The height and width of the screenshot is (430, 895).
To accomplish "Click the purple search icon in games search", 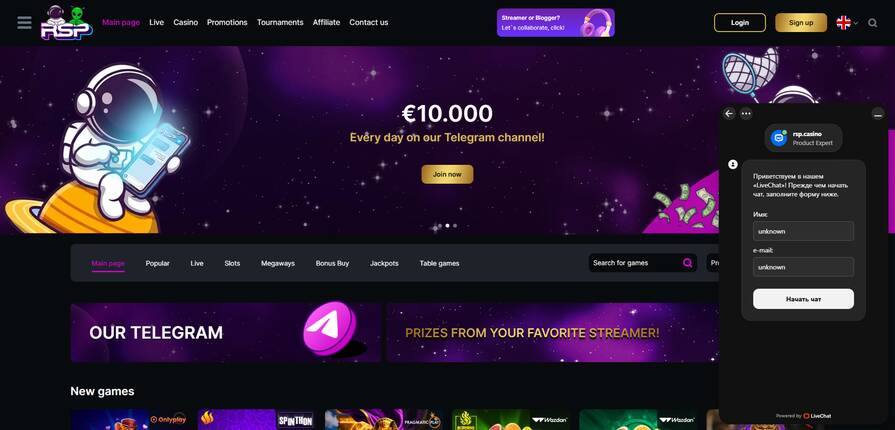I will (x=688, y=263).
